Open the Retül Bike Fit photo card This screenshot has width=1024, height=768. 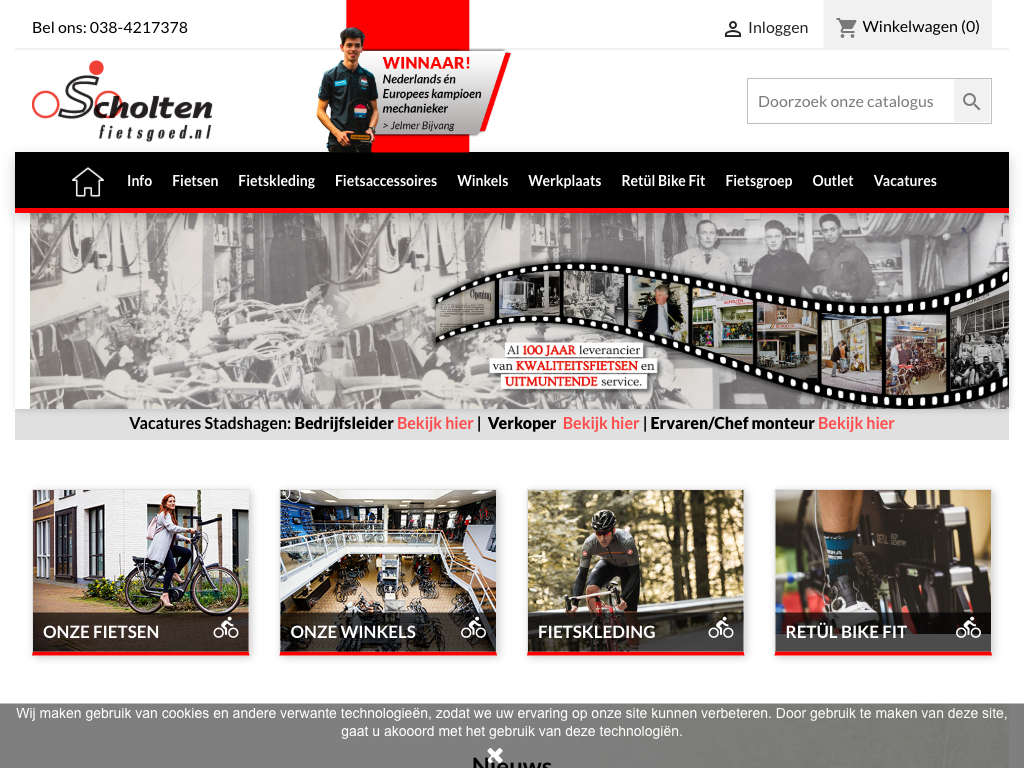pos(883,572)
